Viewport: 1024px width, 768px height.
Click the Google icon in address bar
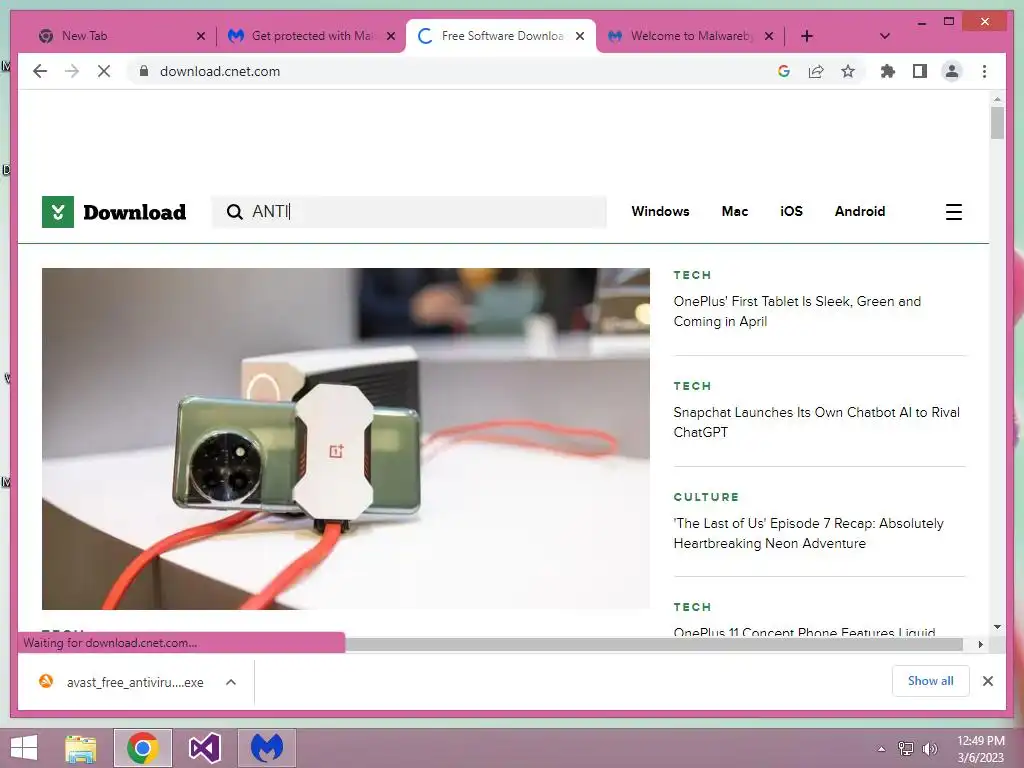click(x=784, y=71)
